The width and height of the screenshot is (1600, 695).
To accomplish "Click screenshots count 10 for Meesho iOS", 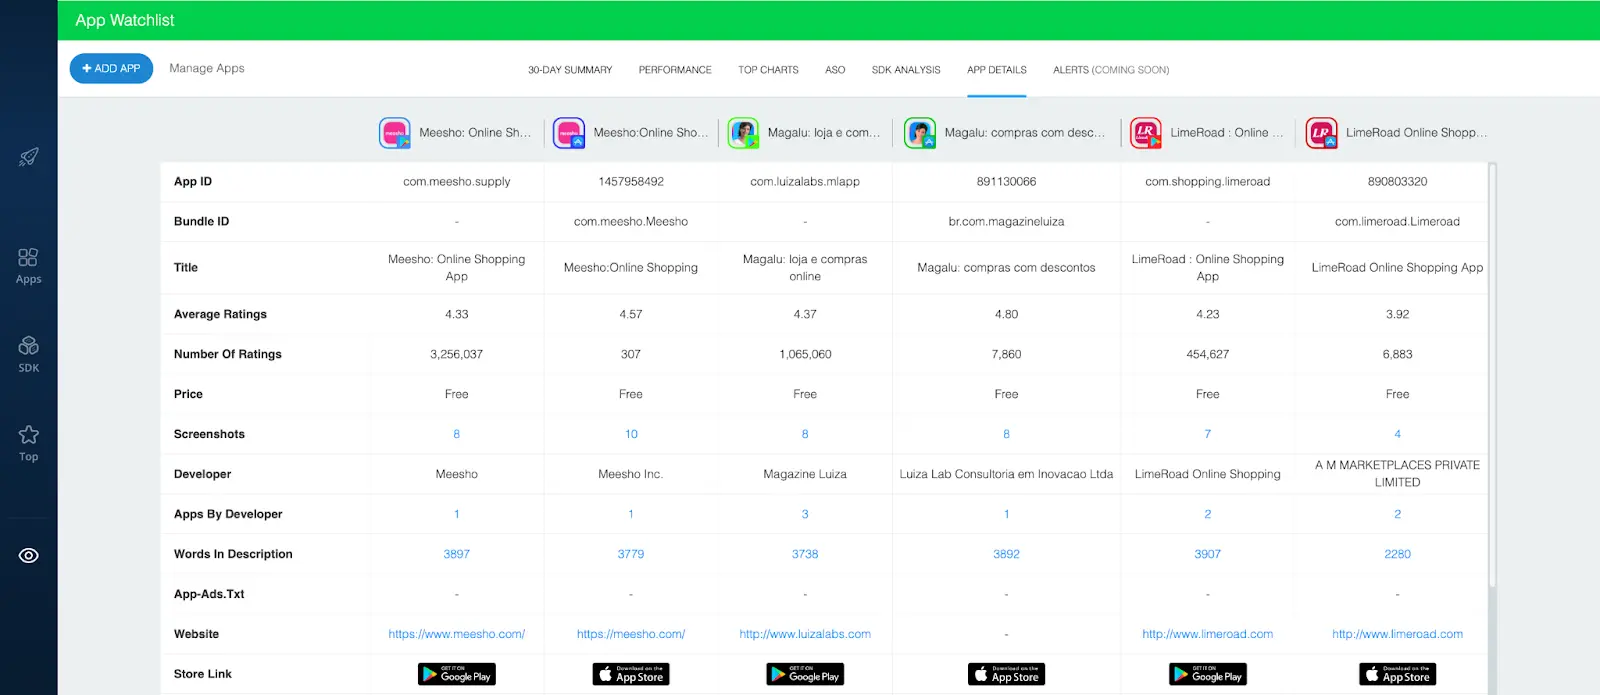I will (631, 434).
